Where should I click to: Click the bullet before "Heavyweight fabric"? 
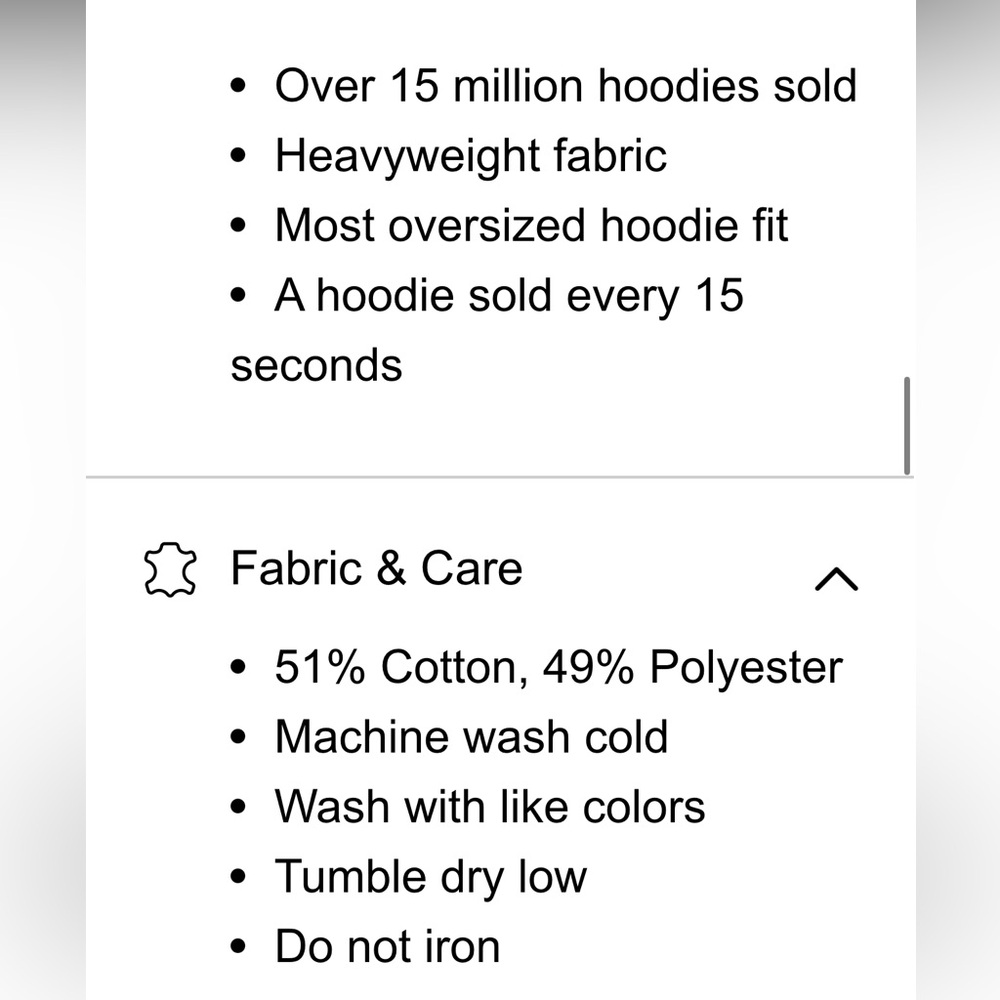(238, 157)
